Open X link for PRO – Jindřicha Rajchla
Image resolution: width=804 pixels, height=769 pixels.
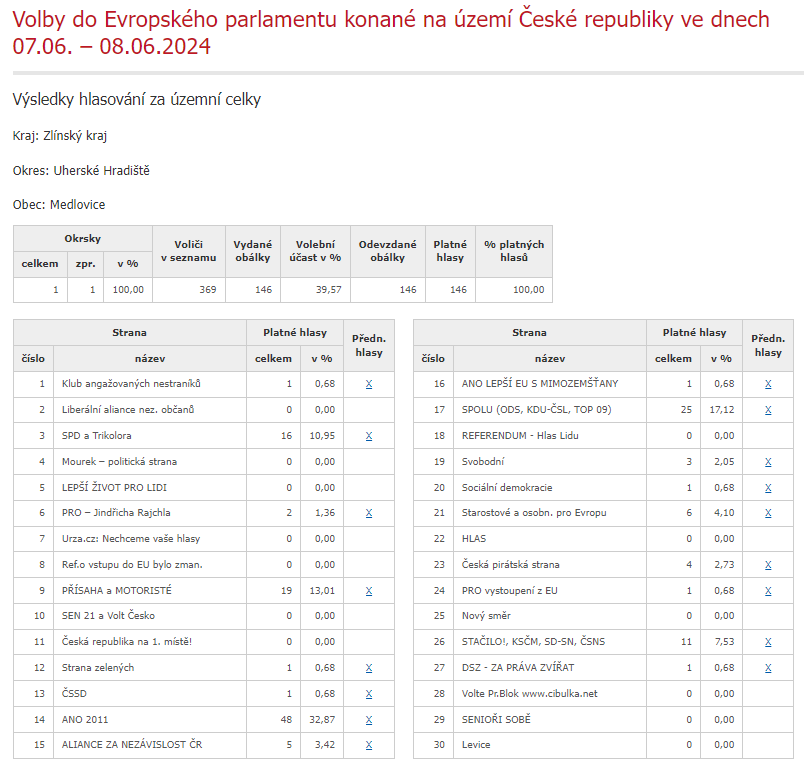tap(369, 513)
